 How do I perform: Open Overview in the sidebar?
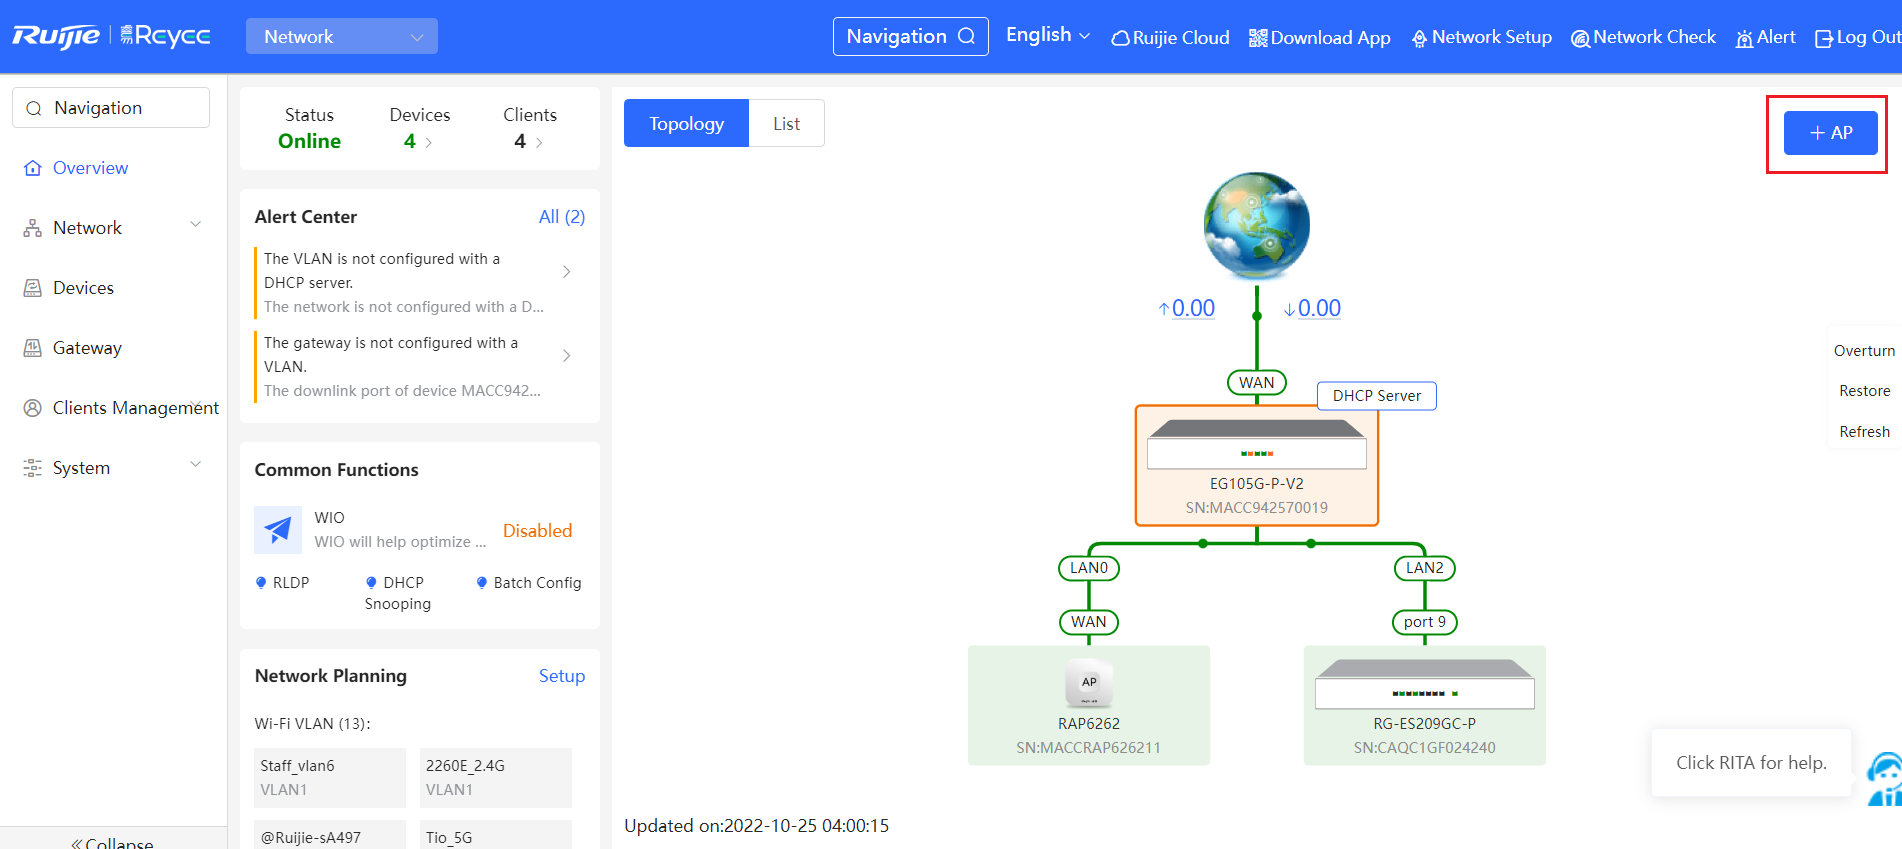(90, 168)
